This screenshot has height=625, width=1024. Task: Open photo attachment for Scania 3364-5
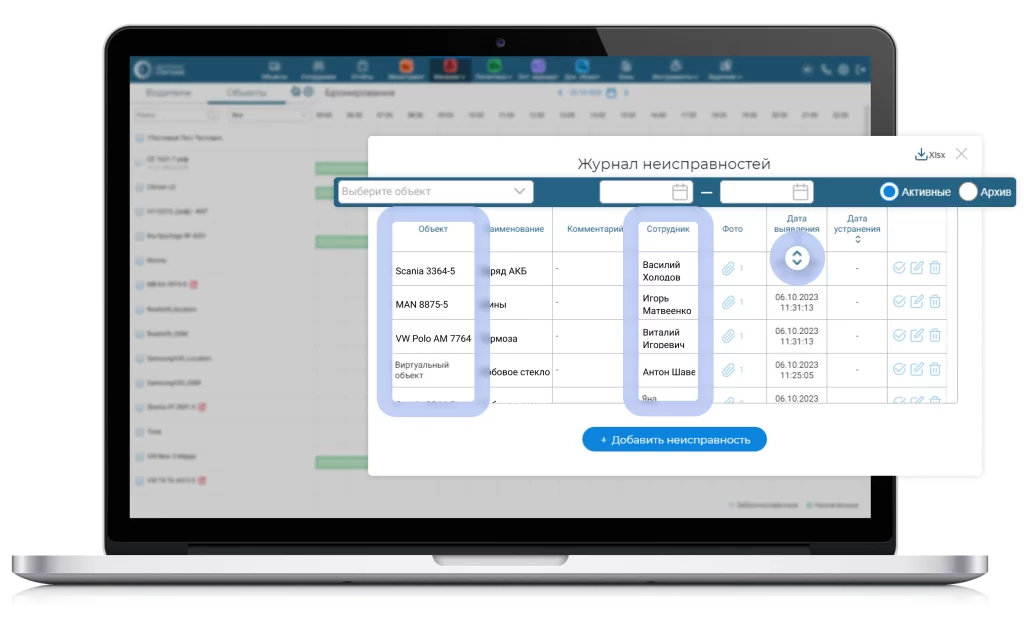tap(730, 268)
